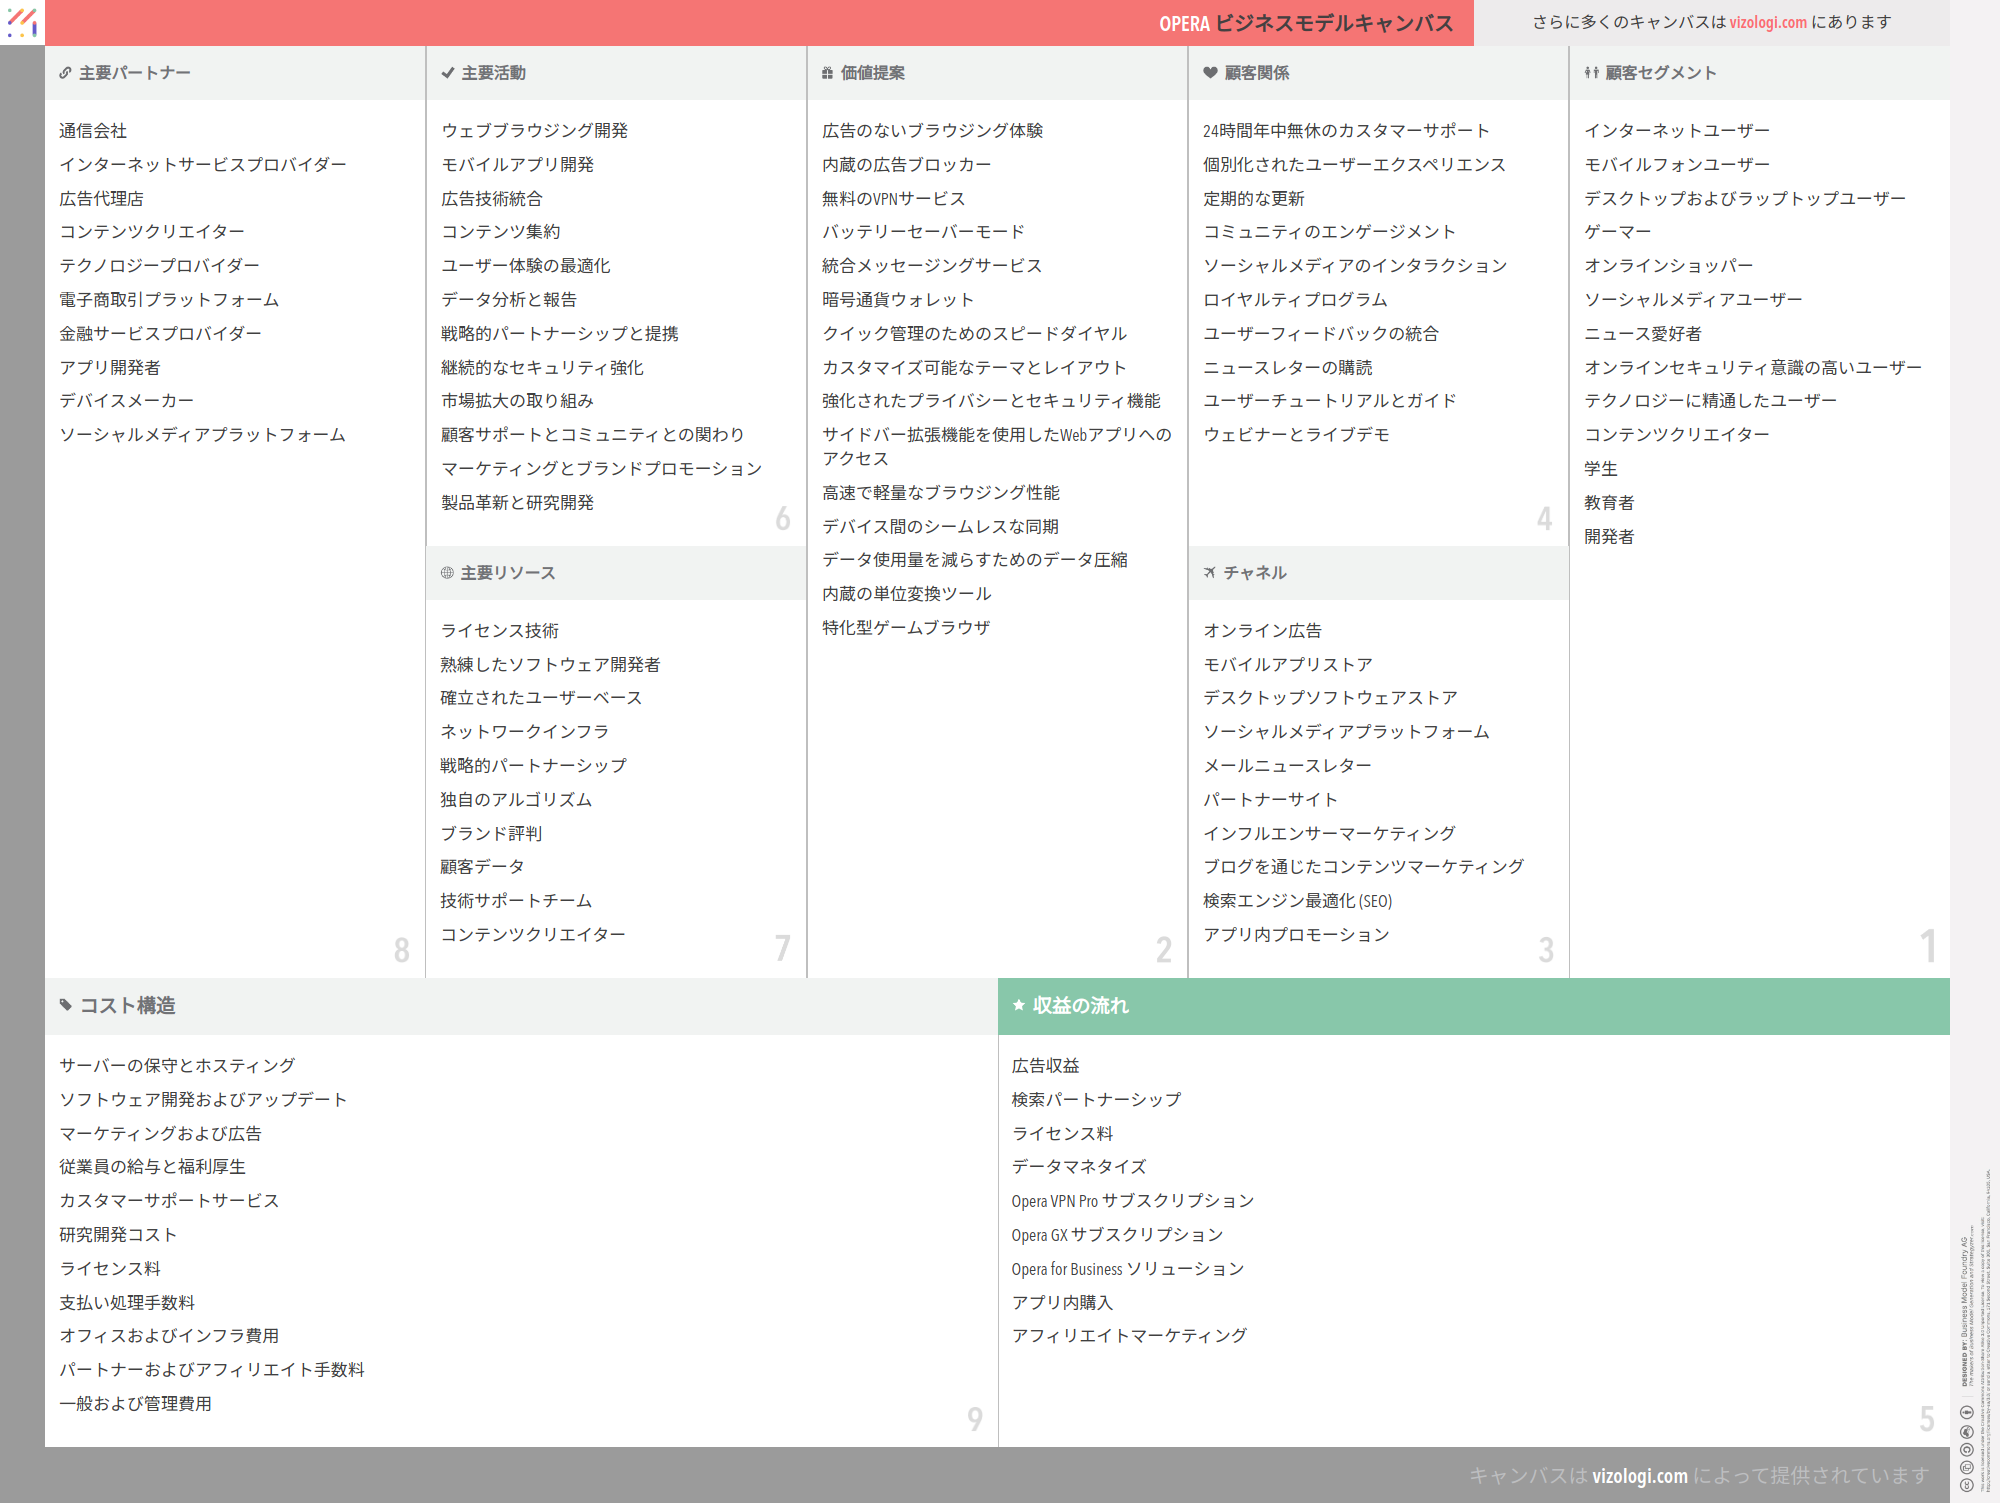
Task: Open the vizologi.com link in top banner
Action: coord(1767,22)
